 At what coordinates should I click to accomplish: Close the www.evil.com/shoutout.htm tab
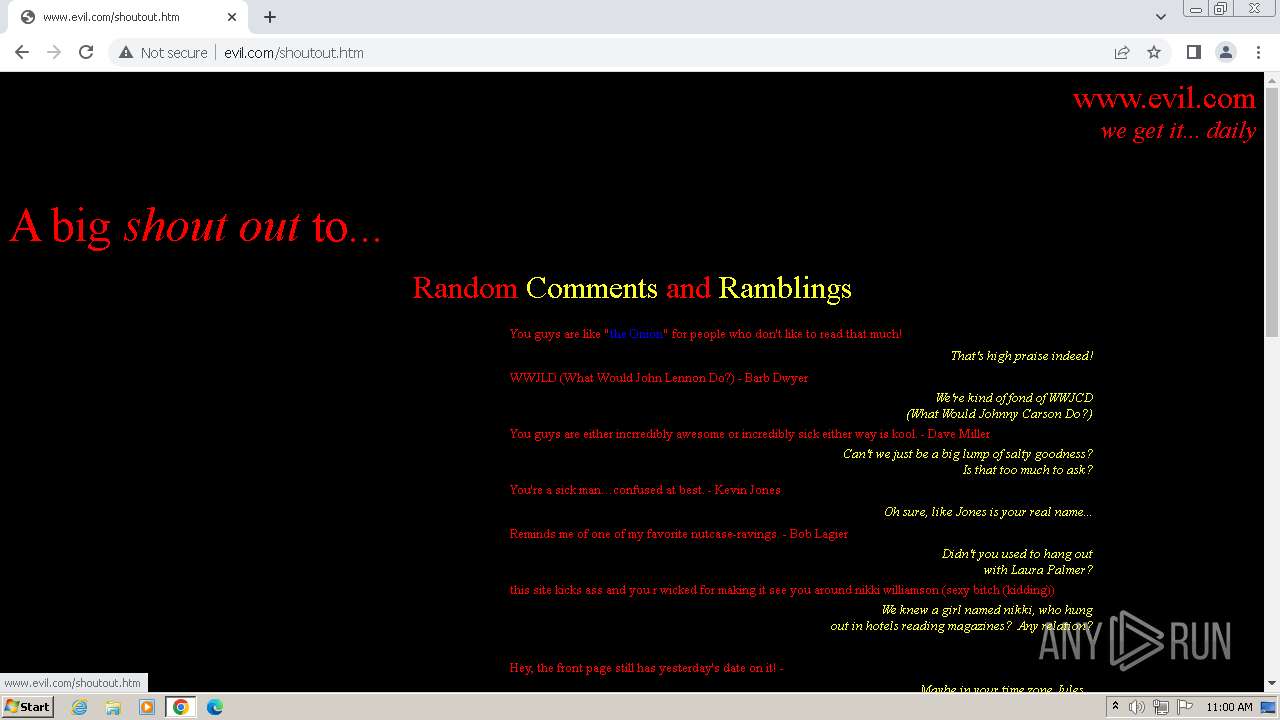click(x=232, y=17)
